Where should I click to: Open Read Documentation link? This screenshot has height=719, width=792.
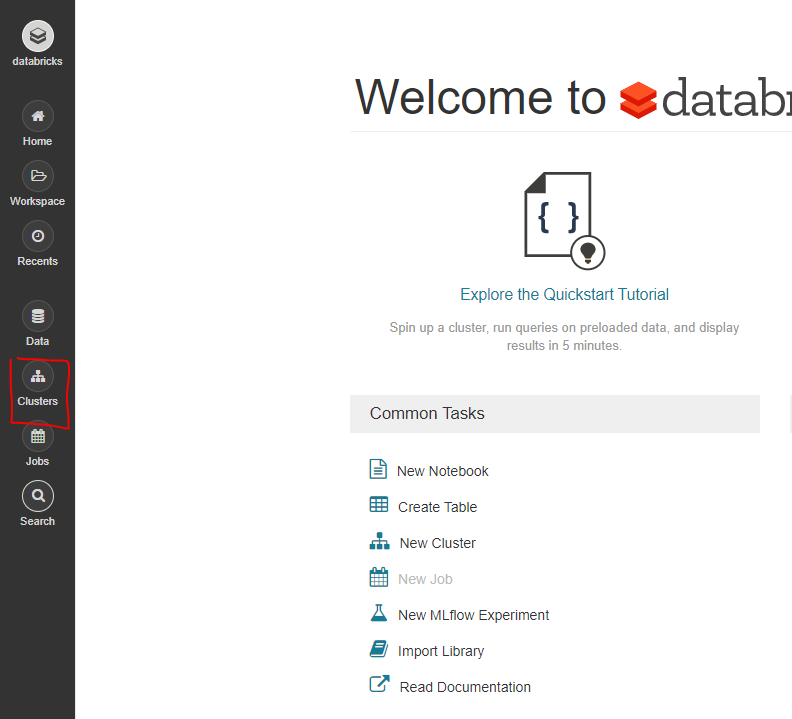coord(465,687)
